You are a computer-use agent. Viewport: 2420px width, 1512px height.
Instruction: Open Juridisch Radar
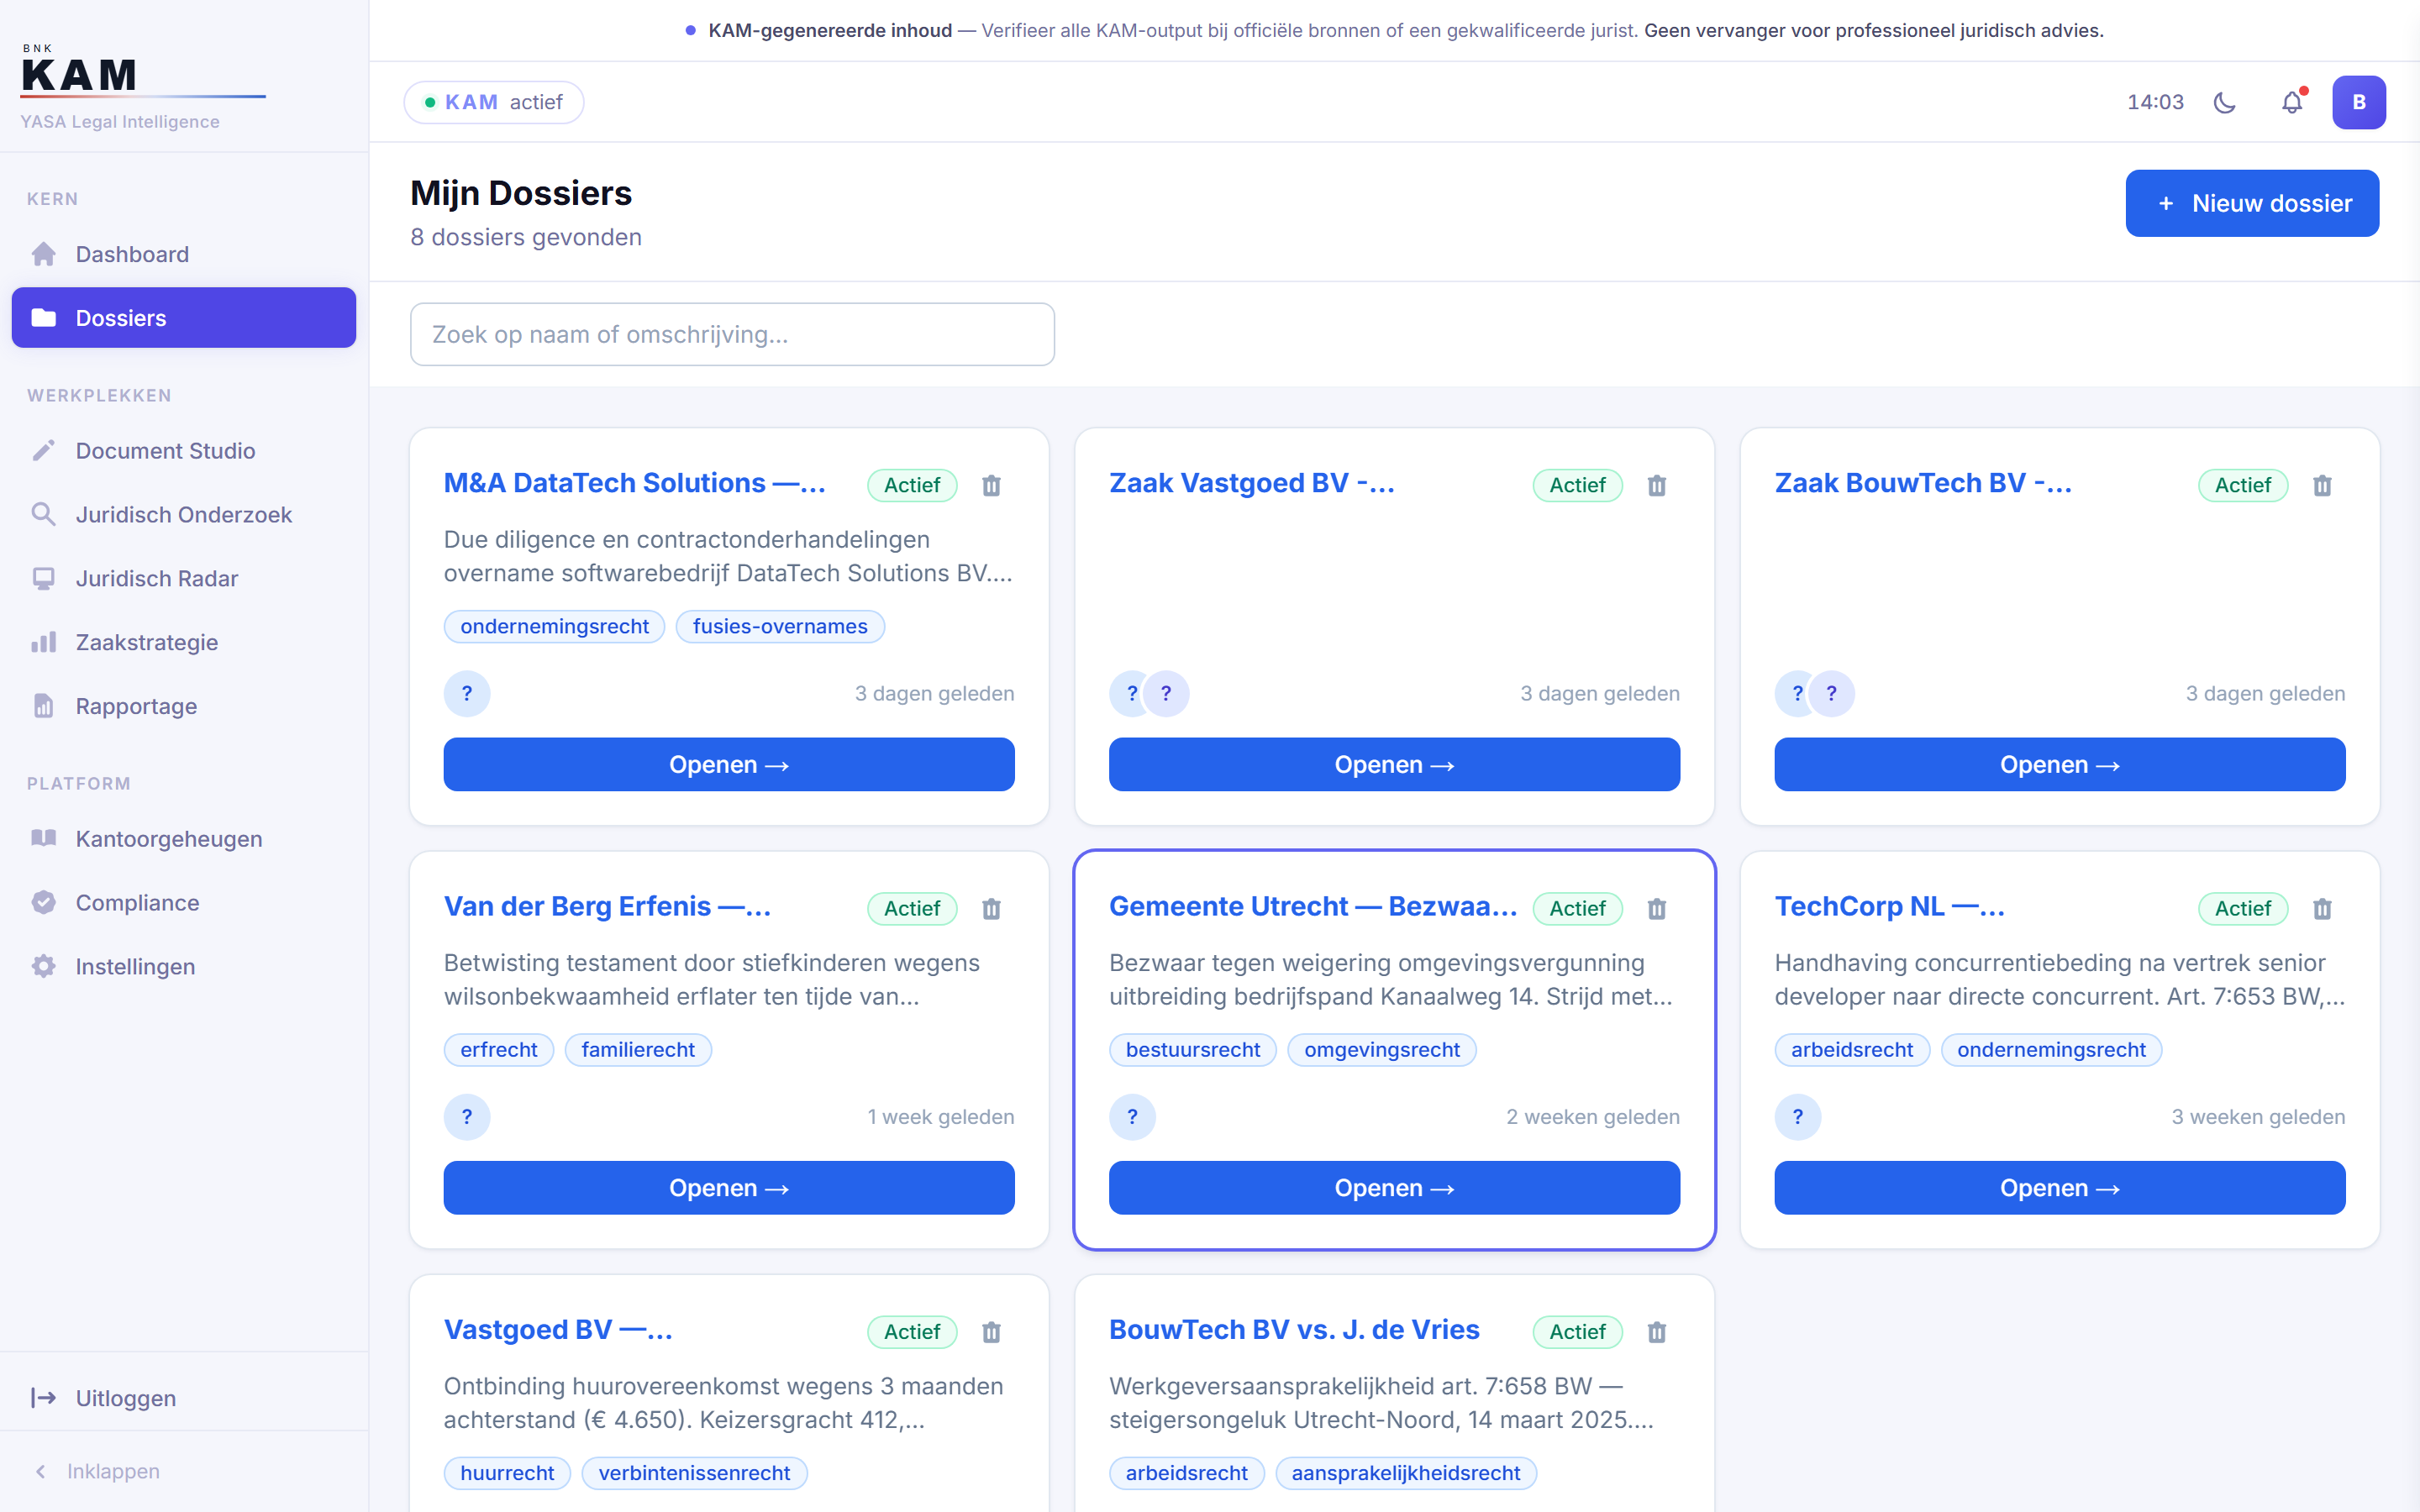coord(184,579)
